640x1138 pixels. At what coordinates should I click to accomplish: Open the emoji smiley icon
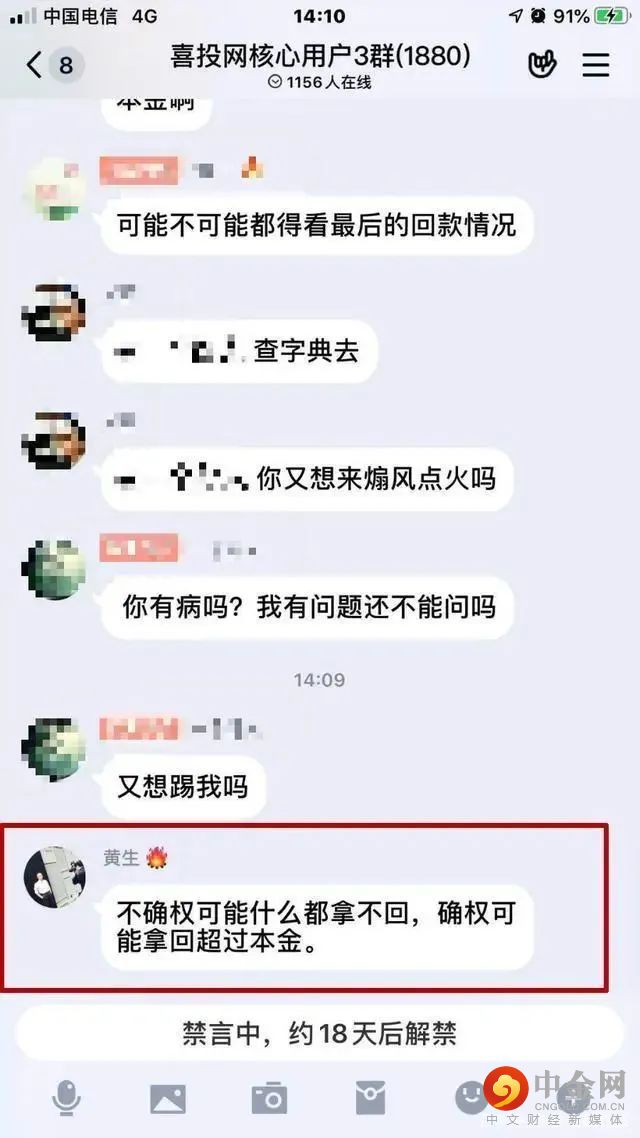point(470,1097)
